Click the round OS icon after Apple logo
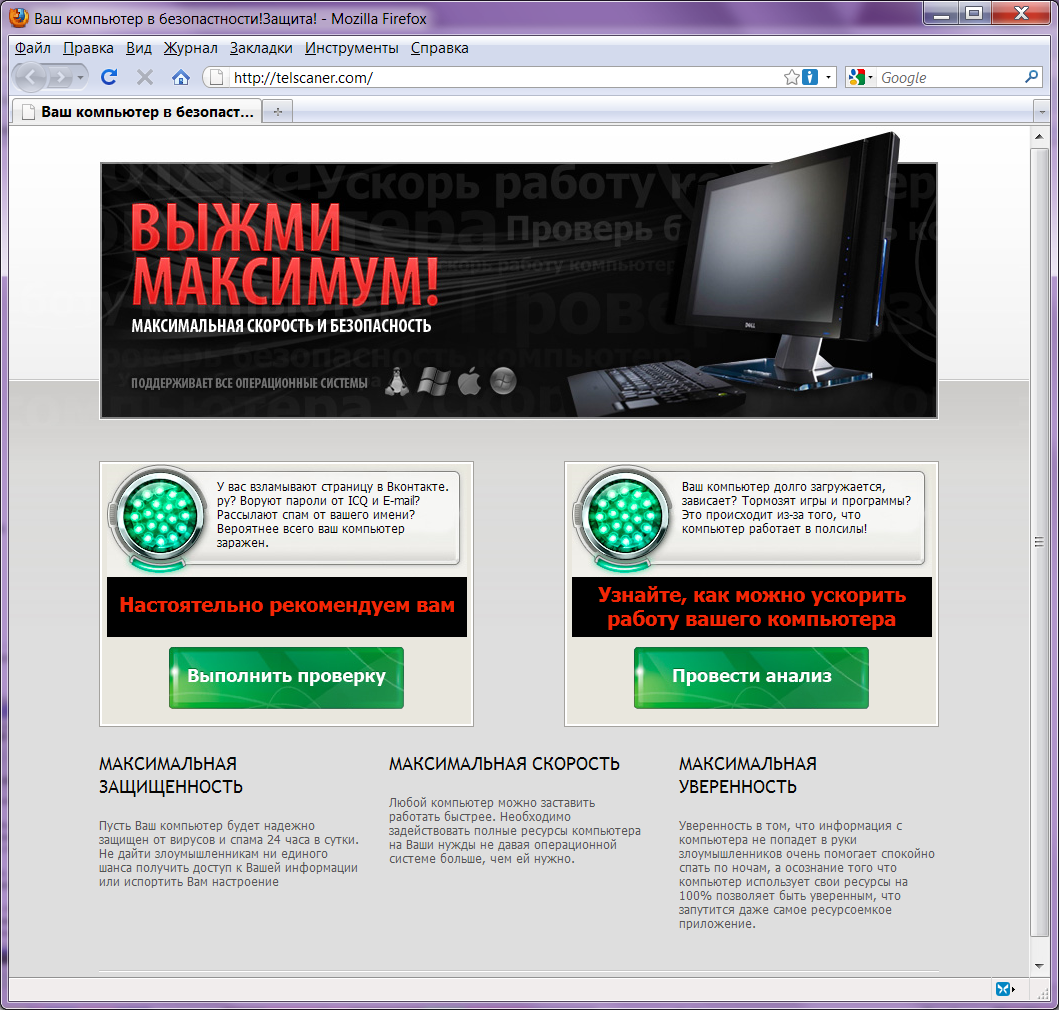 pos(503,381)
